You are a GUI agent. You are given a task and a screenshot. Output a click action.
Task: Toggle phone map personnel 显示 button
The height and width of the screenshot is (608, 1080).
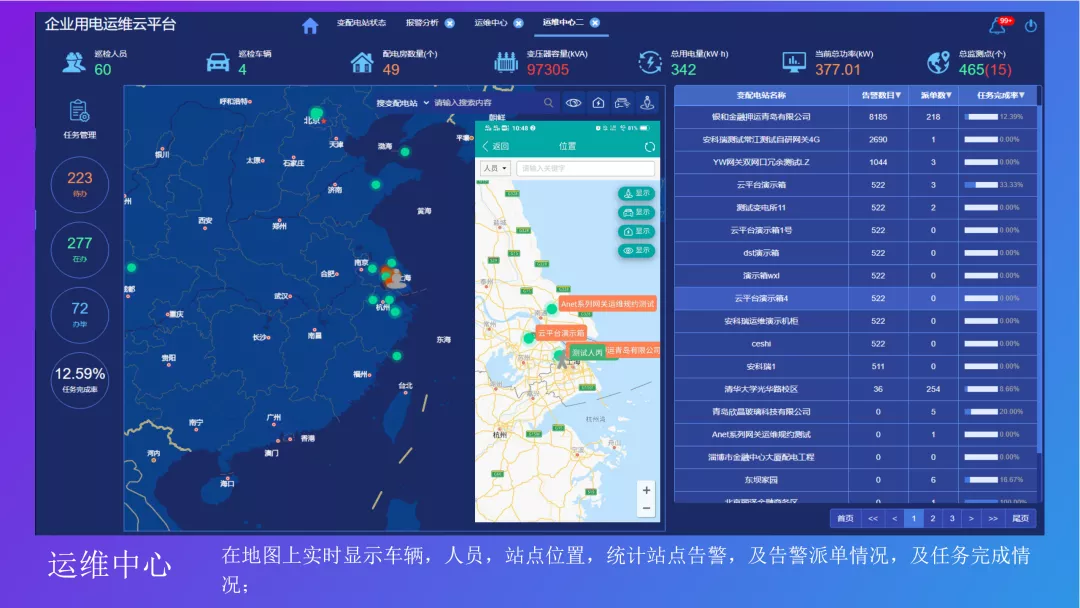(x=636, y=193)
